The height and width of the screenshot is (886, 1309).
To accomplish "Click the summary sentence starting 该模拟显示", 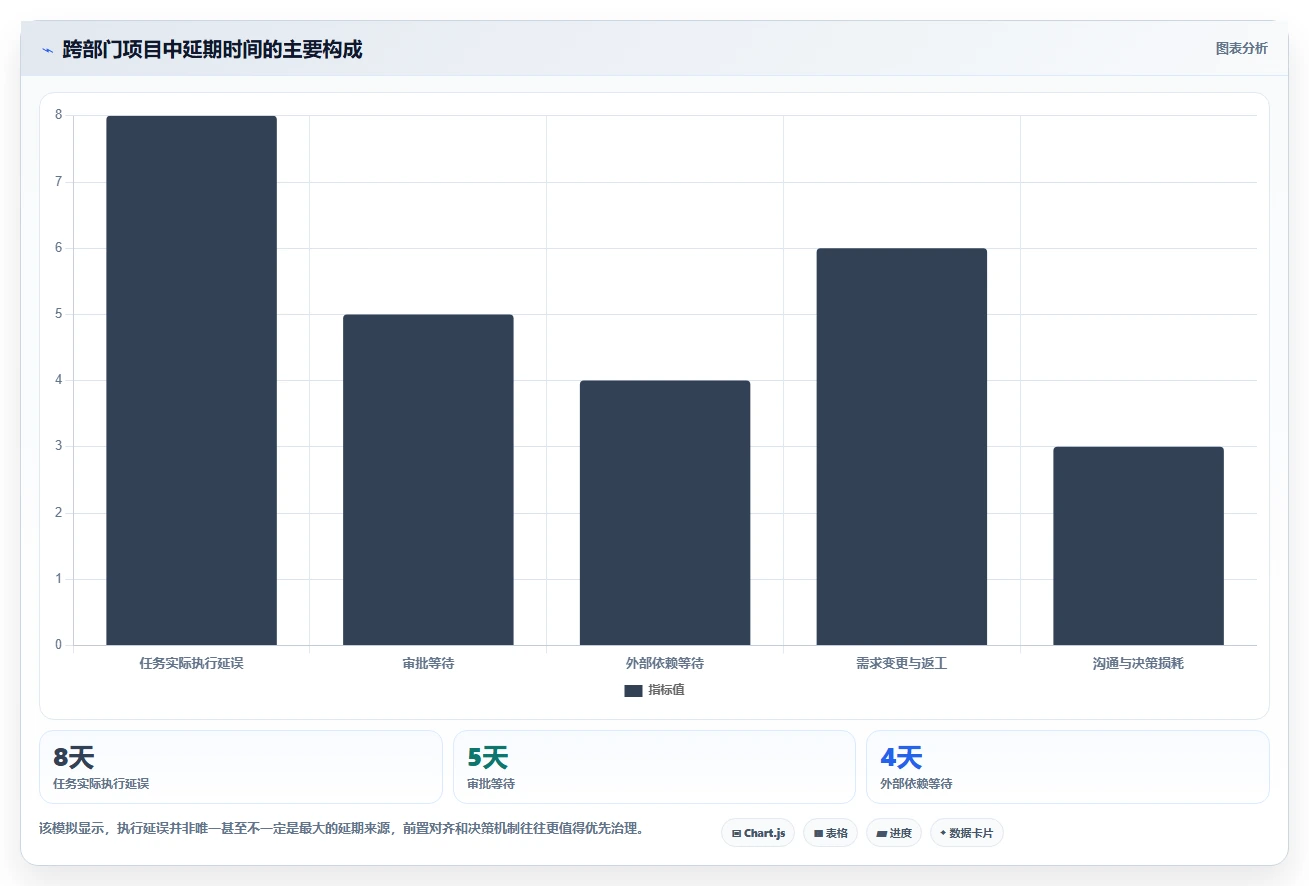I will point(344,828).
